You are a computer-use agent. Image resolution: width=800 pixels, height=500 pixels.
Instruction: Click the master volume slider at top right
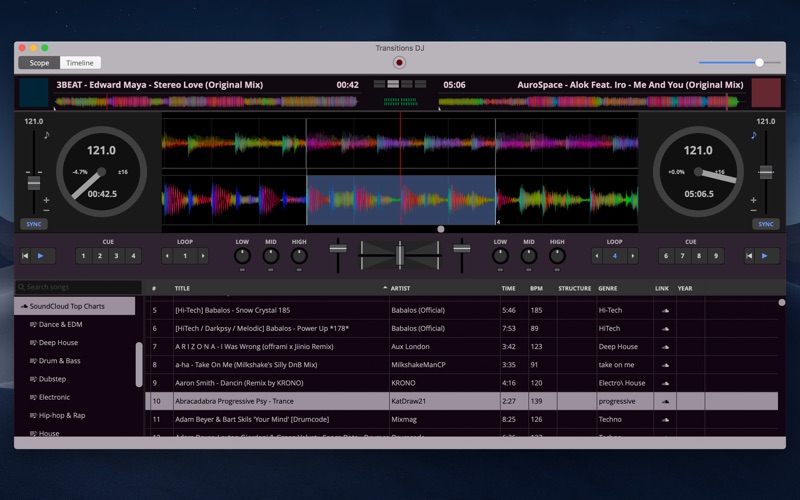tap(759, 63)
